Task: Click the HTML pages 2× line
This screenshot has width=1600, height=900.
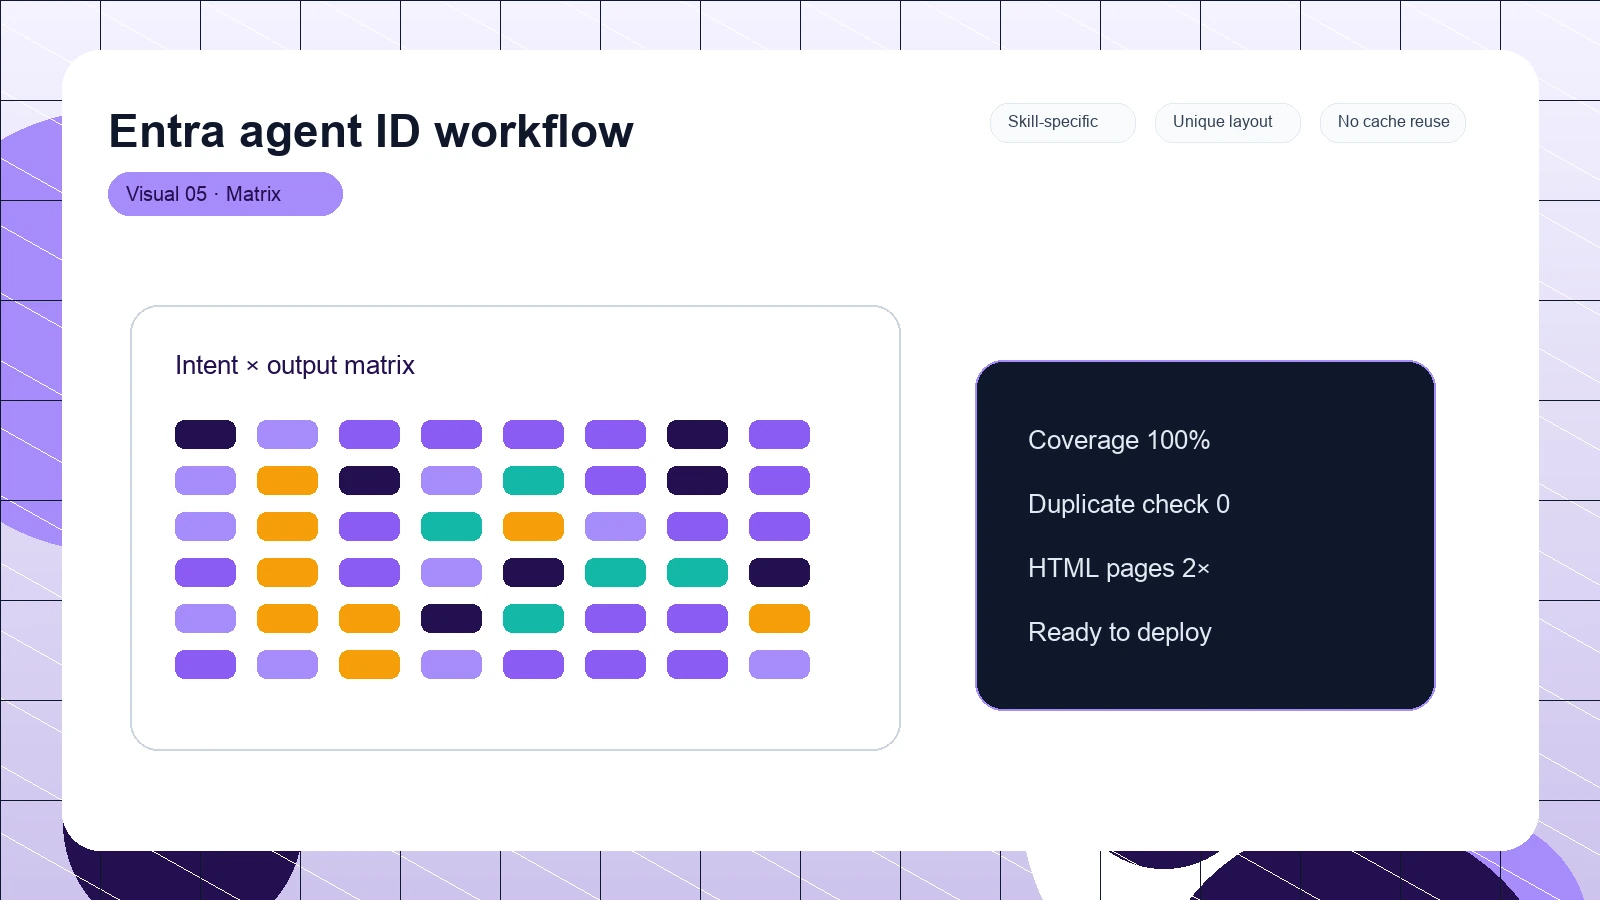Action: [1119, 568]
